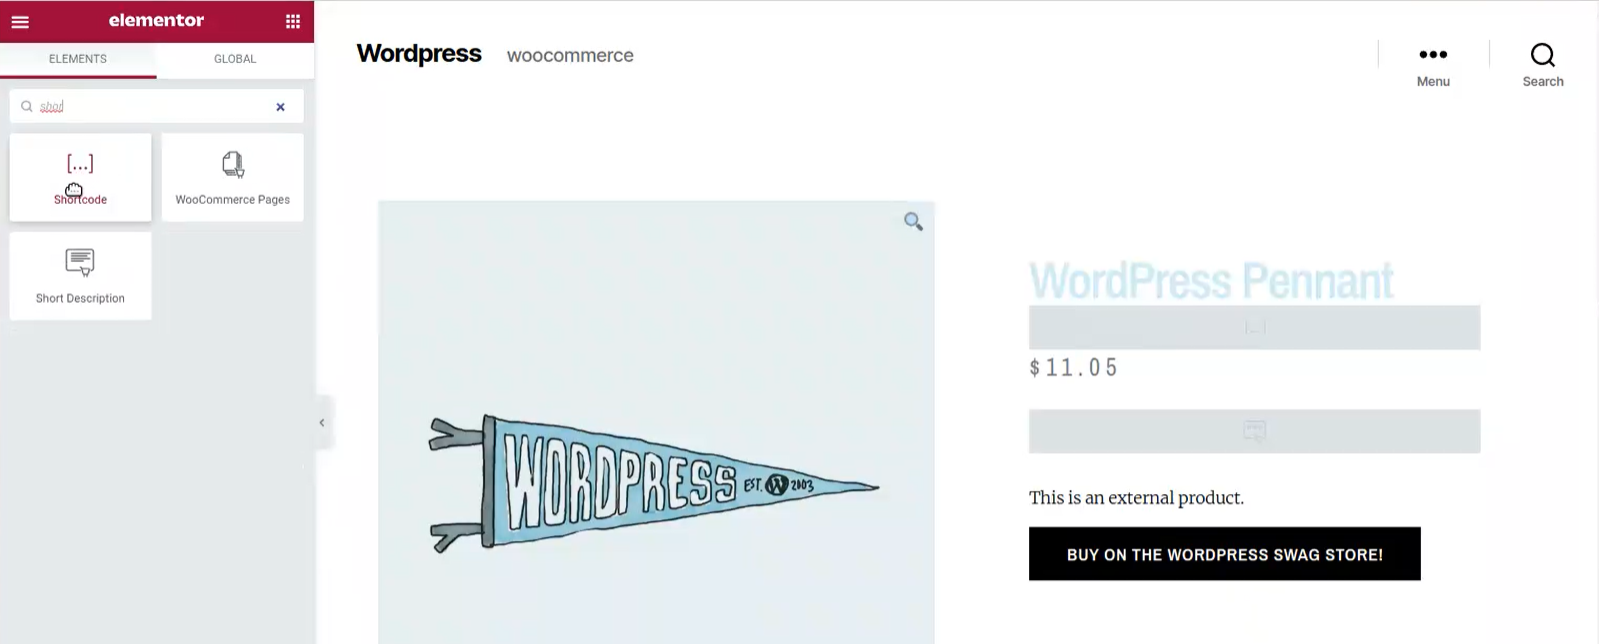
Task: Open the site Menu dots icon
Action: pyautogui.click(x=1433, y=55)
